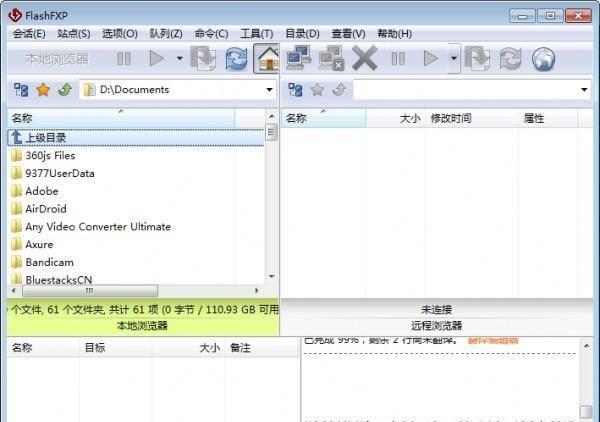Viewport: 600px width, 422px height.
Task: Open the 帮助(H) menu
Action: point(395,34)
